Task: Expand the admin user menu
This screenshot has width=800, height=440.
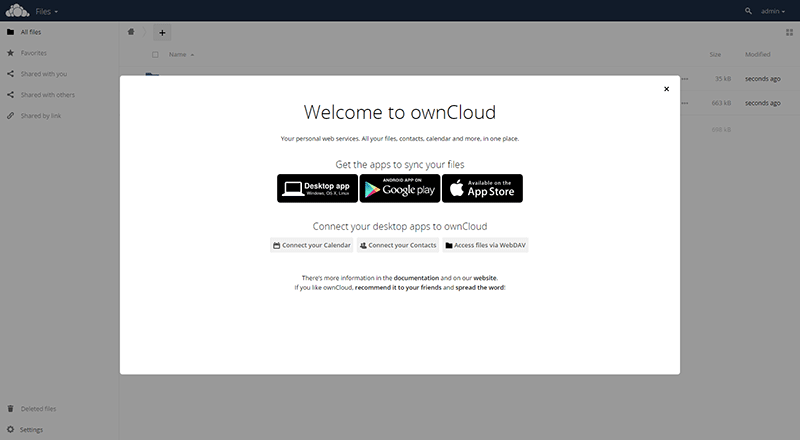Action: [x=772, y=11]
